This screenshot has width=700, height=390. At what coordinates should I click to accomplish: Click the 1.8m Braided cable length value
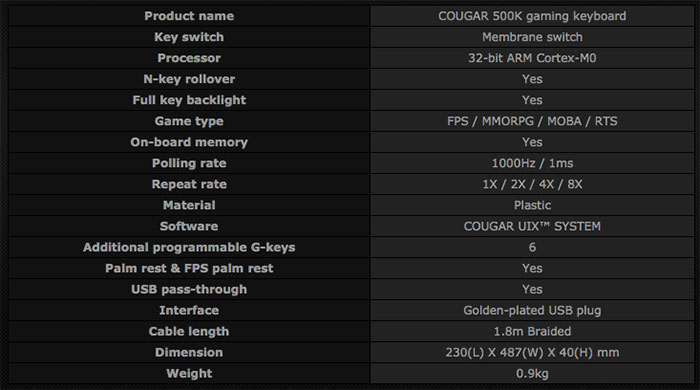coord(532,331)
